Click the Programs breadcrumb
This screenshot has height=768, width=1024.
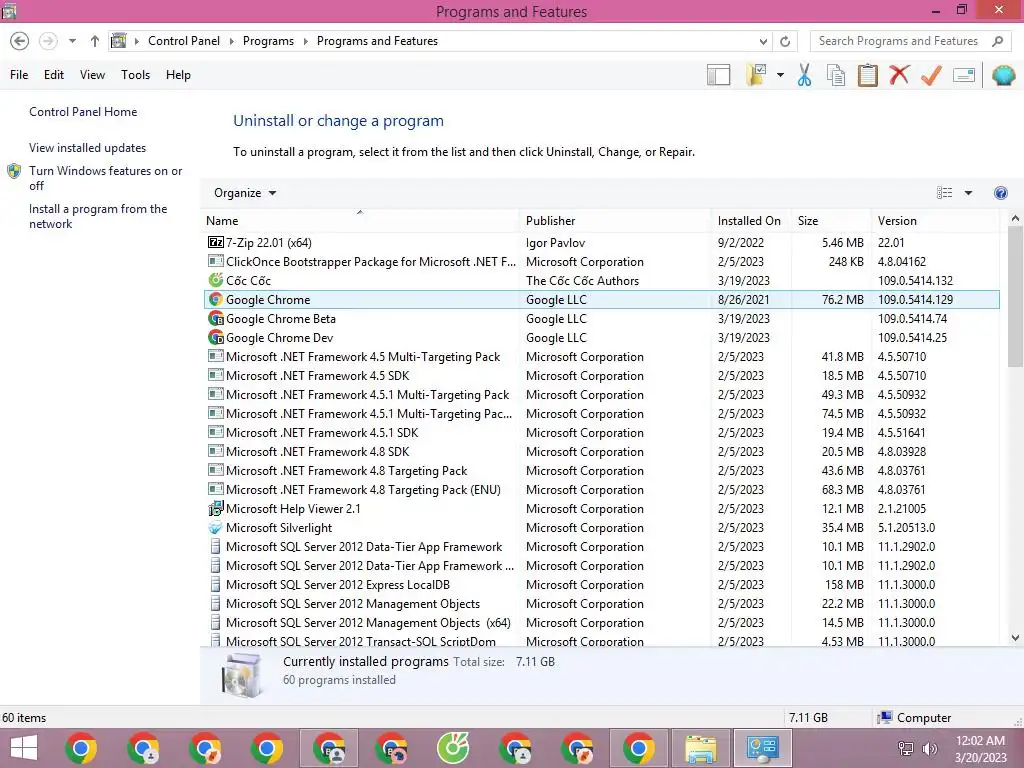(268, 41)
